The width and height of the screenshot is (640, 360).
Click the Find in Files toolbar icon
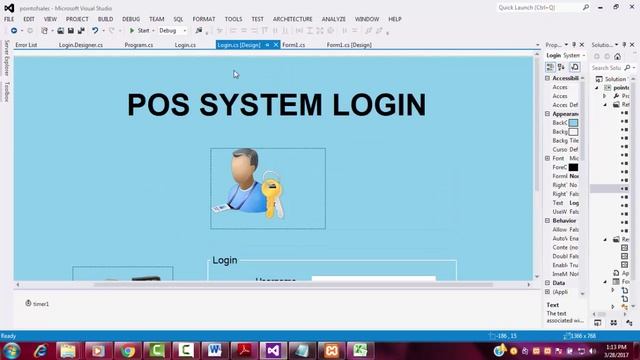(x=199, y=31)
